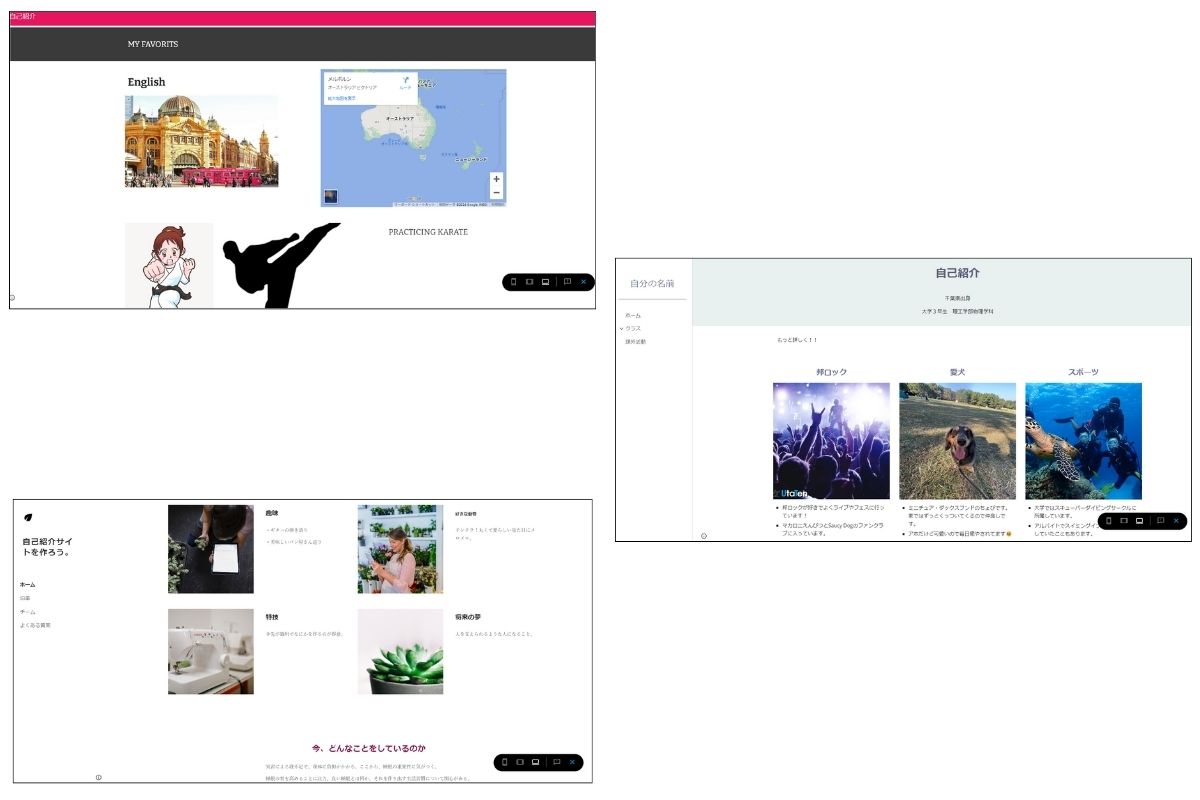Expand the クラス chevron in the sidebar

(x=621, y=328)
